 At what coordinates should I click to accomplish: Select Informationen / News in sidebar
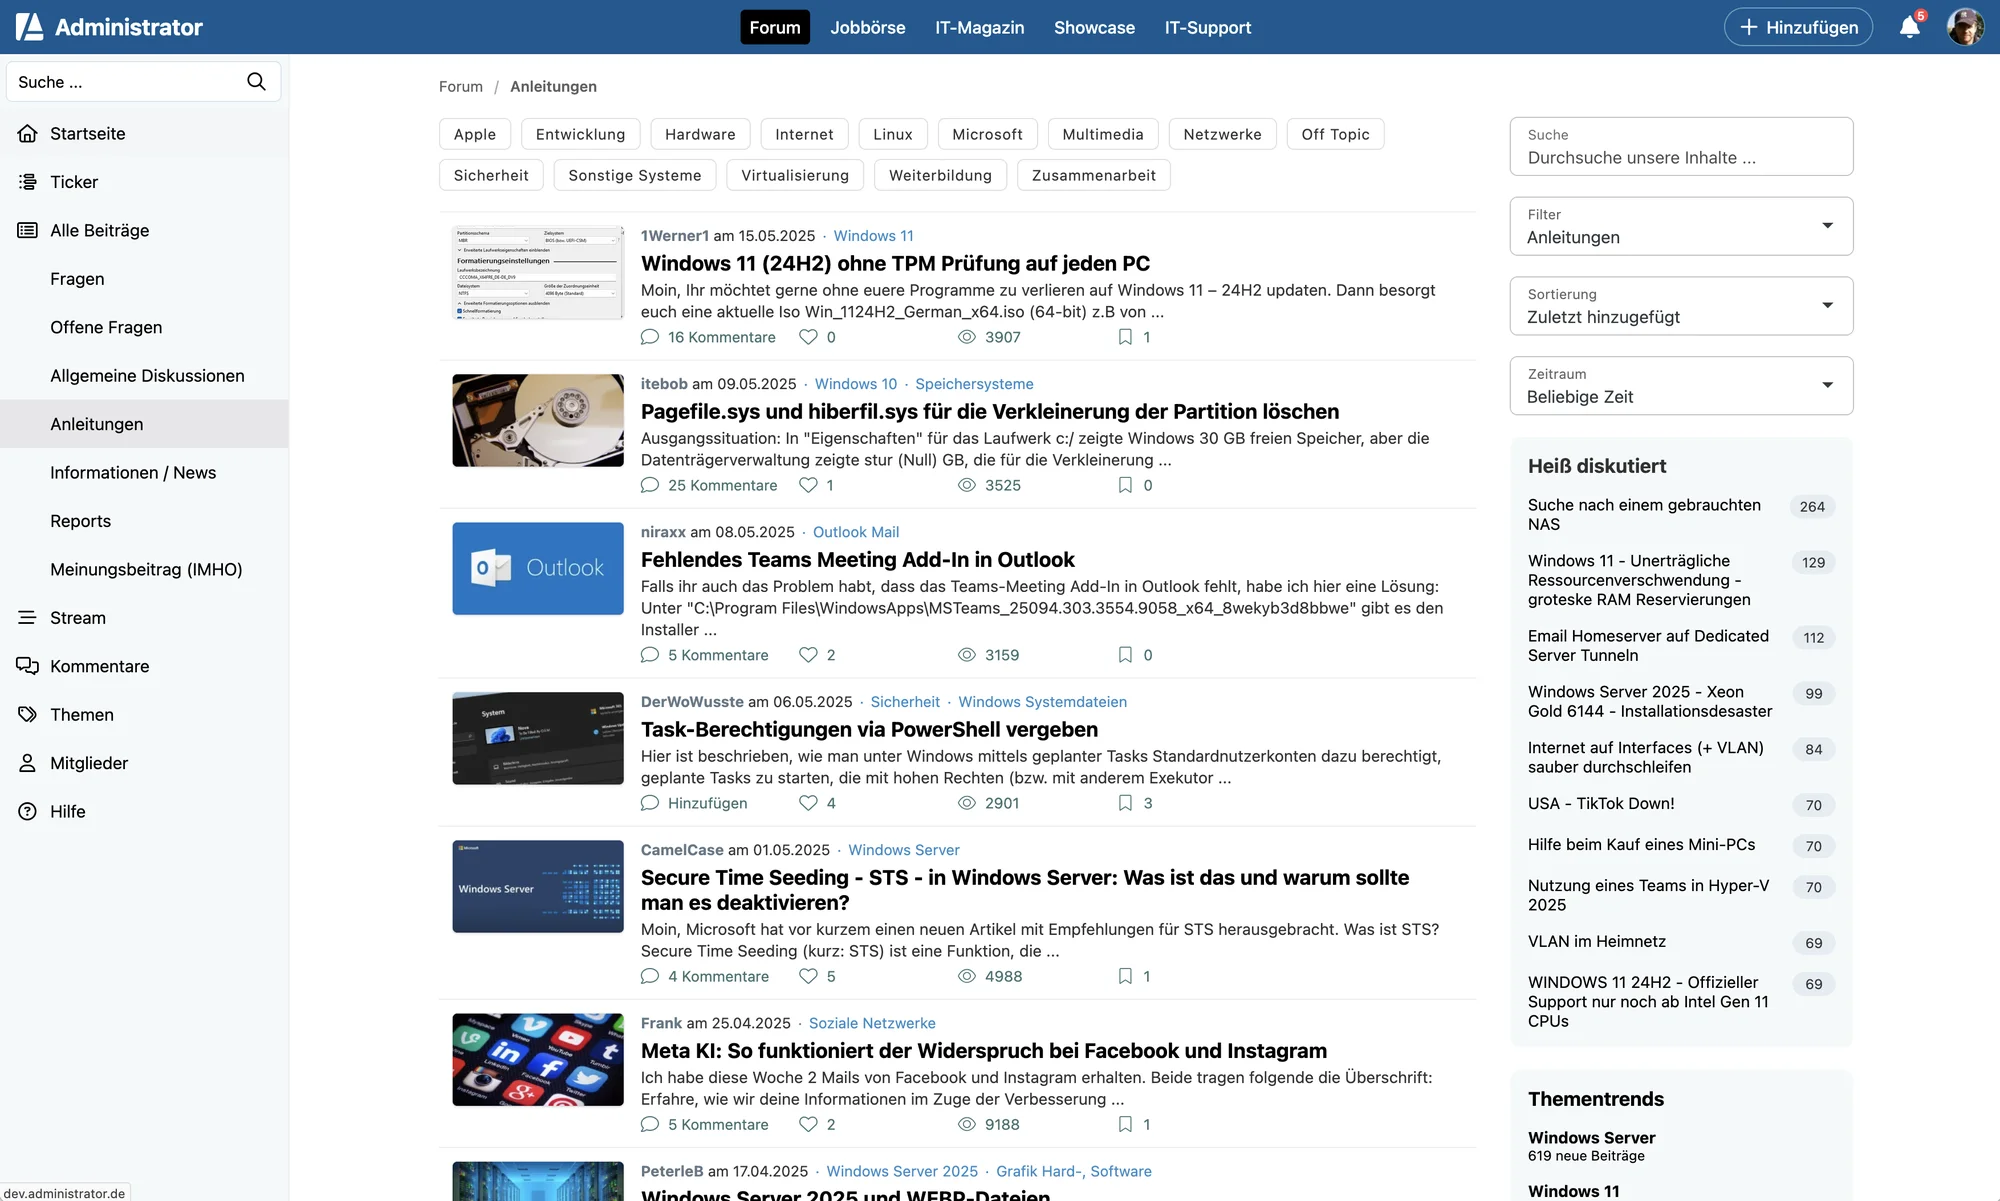(133, 473)
